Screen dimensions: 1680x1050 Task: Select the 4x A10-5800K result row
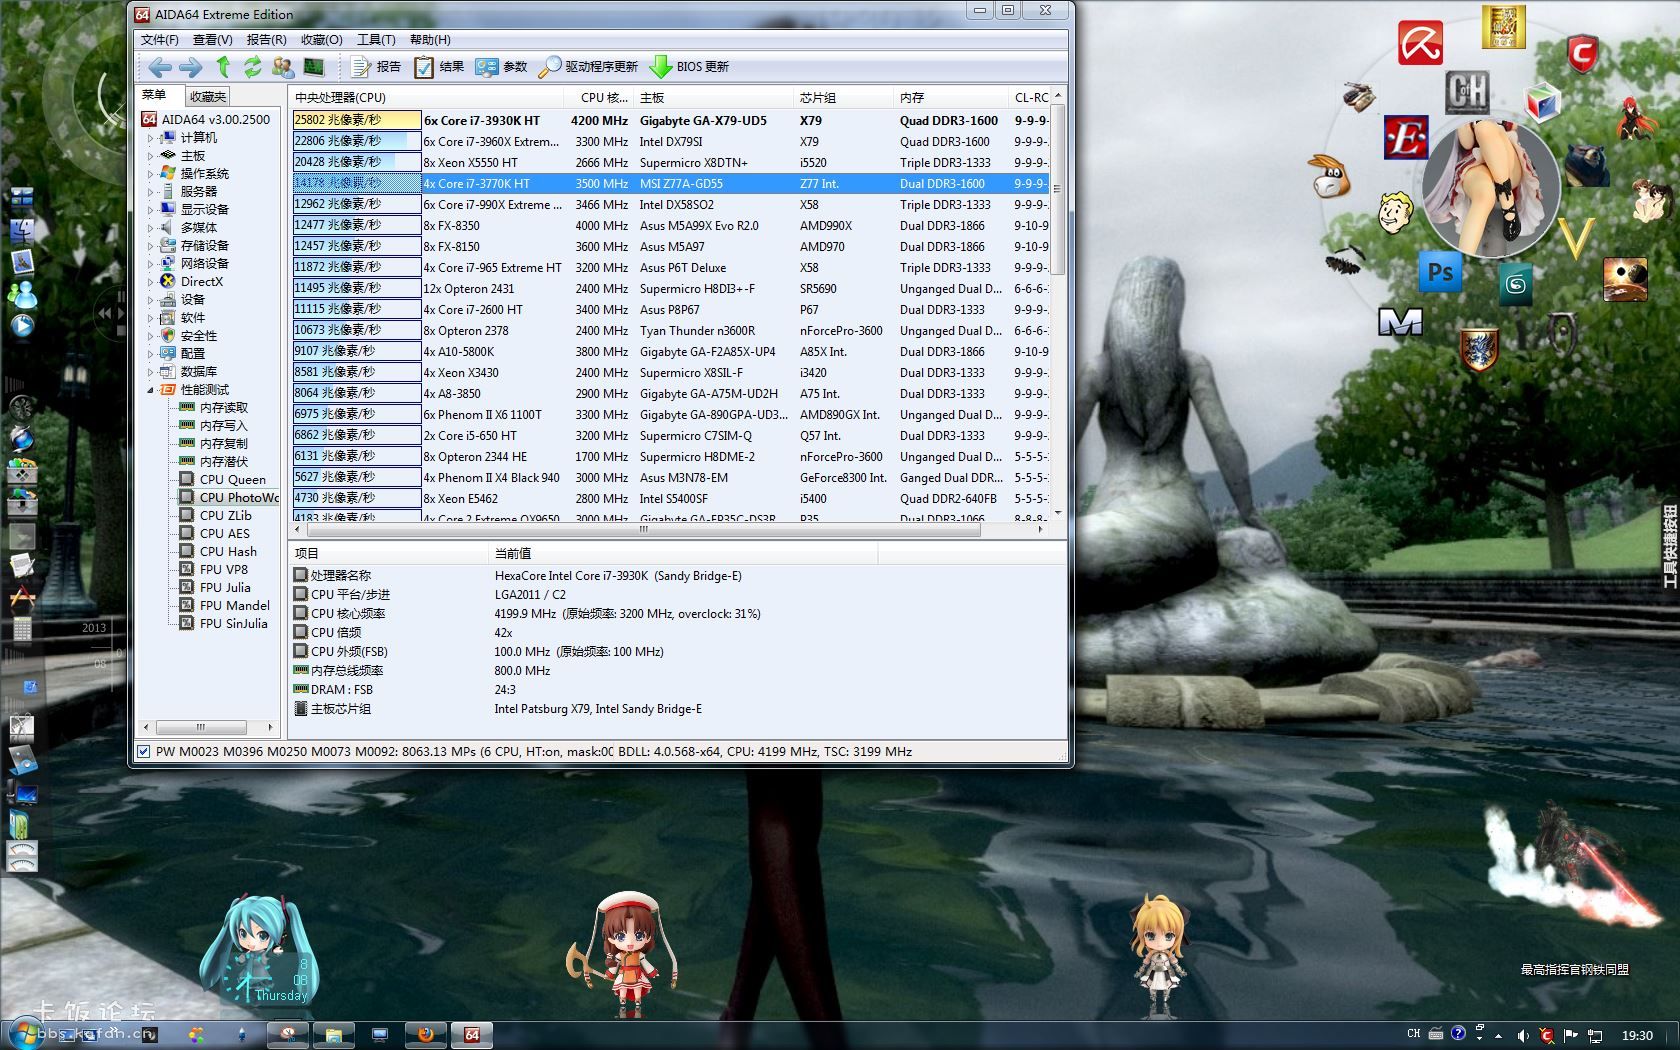tap(670, 352)
